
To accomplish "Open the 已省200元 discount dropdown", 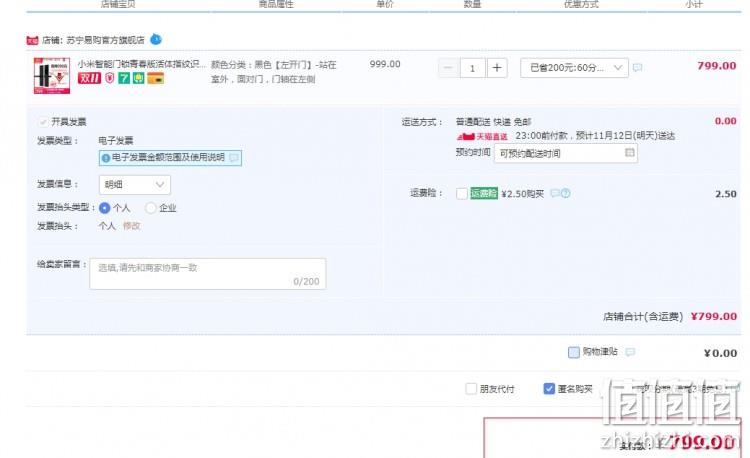I will (x=574, y=68).
